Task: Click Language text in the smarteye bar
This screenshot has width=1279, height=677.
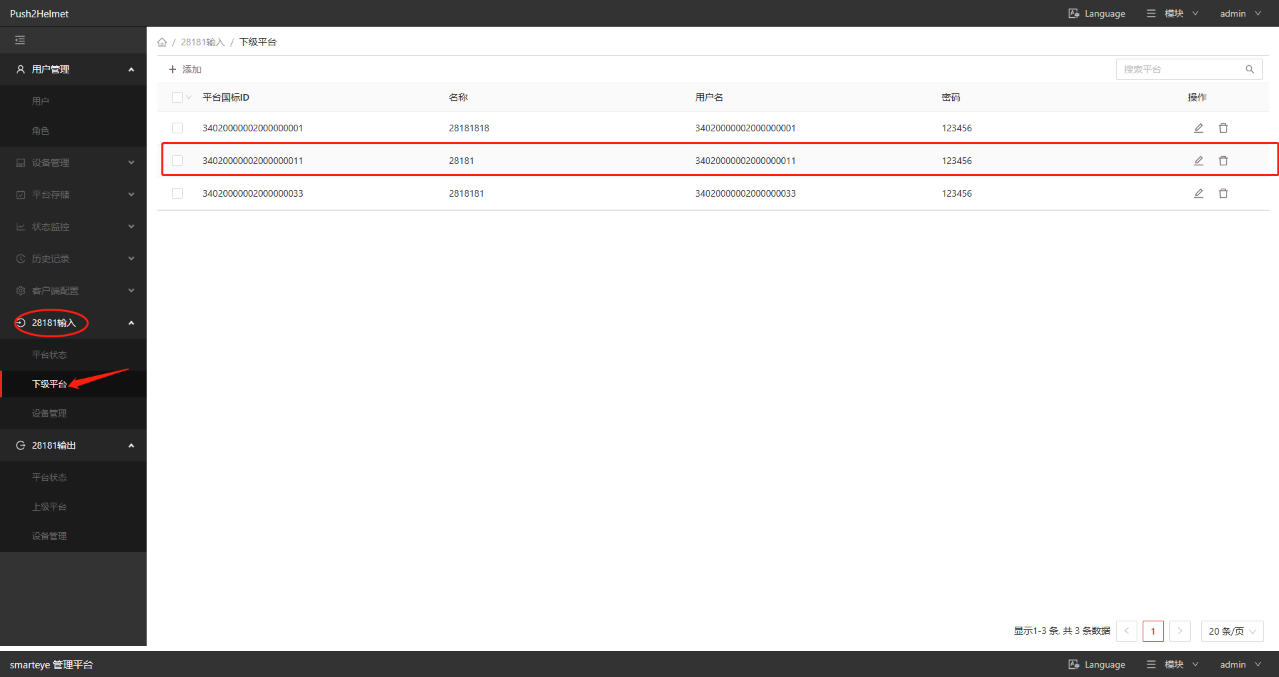Action: click(x=1105, y=664)
